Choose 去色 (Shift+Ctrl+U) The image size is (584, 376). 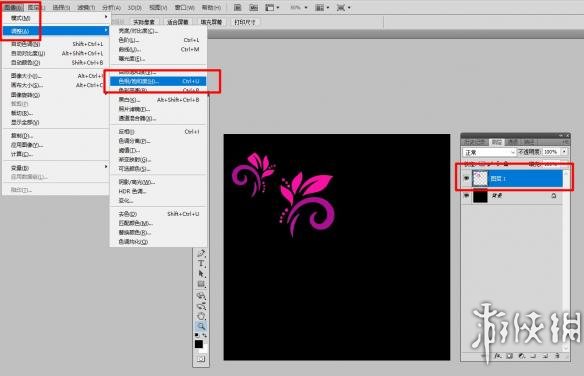[x=158, y=214]
